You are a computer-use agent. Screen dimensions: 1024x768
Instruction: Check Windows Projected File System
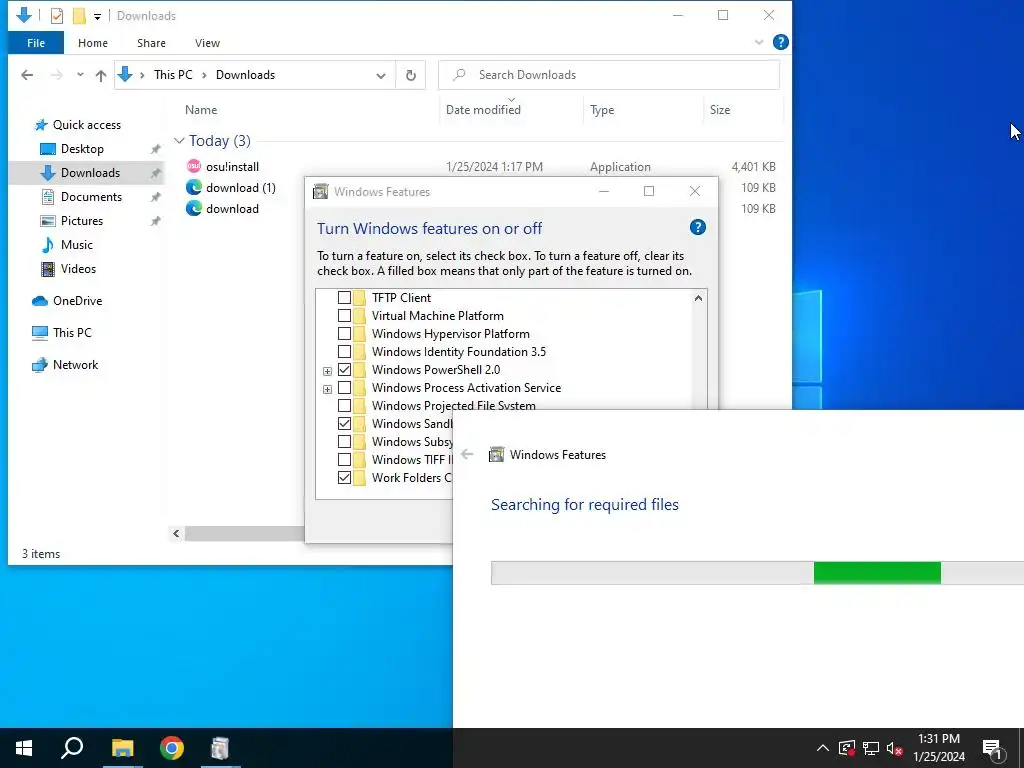click(x=344, y=406)
